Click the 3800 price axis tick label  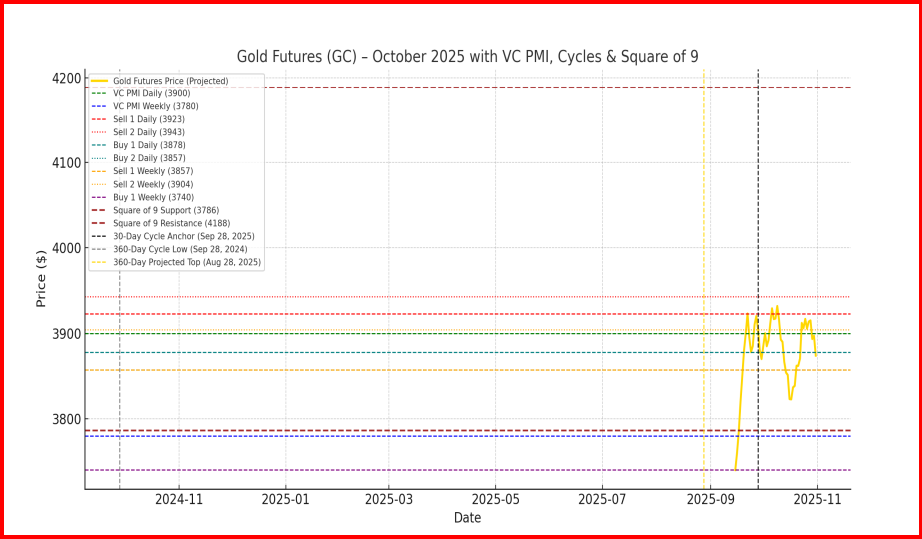[65, 419]
